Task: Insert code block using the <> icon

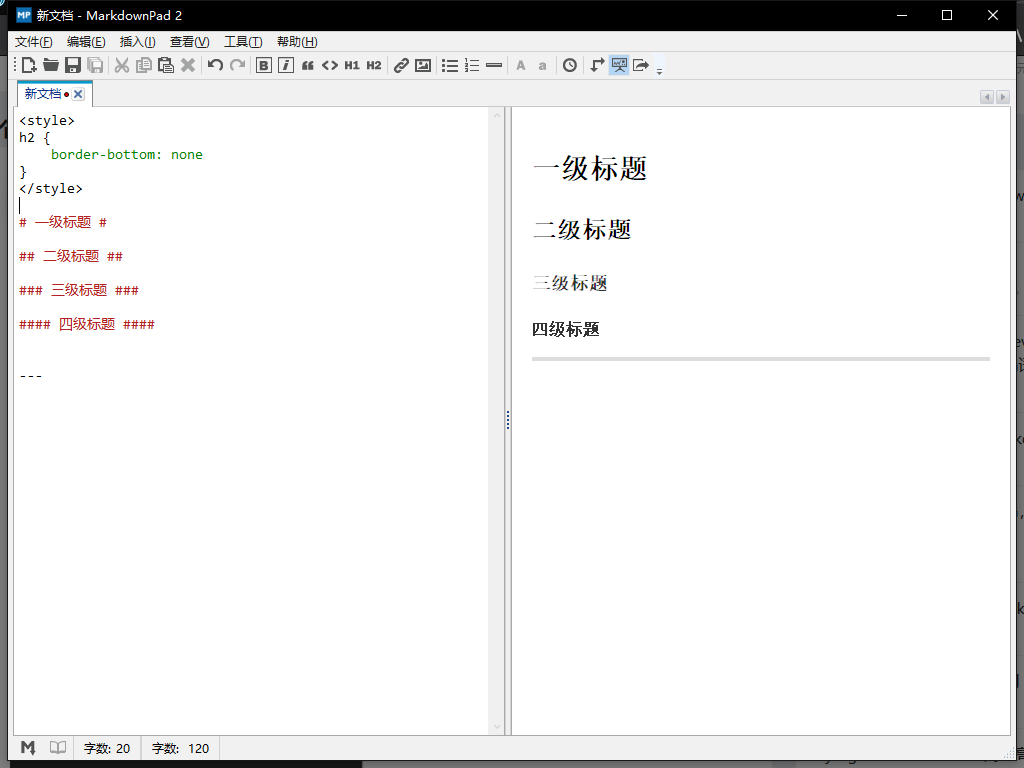Action: 330,66
